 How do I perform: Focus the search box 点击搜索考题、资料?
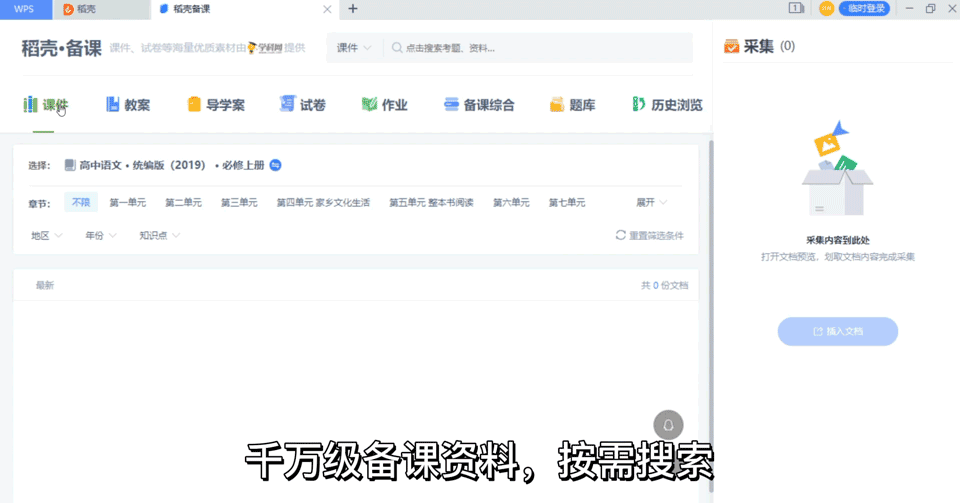(x=539, y=48)
